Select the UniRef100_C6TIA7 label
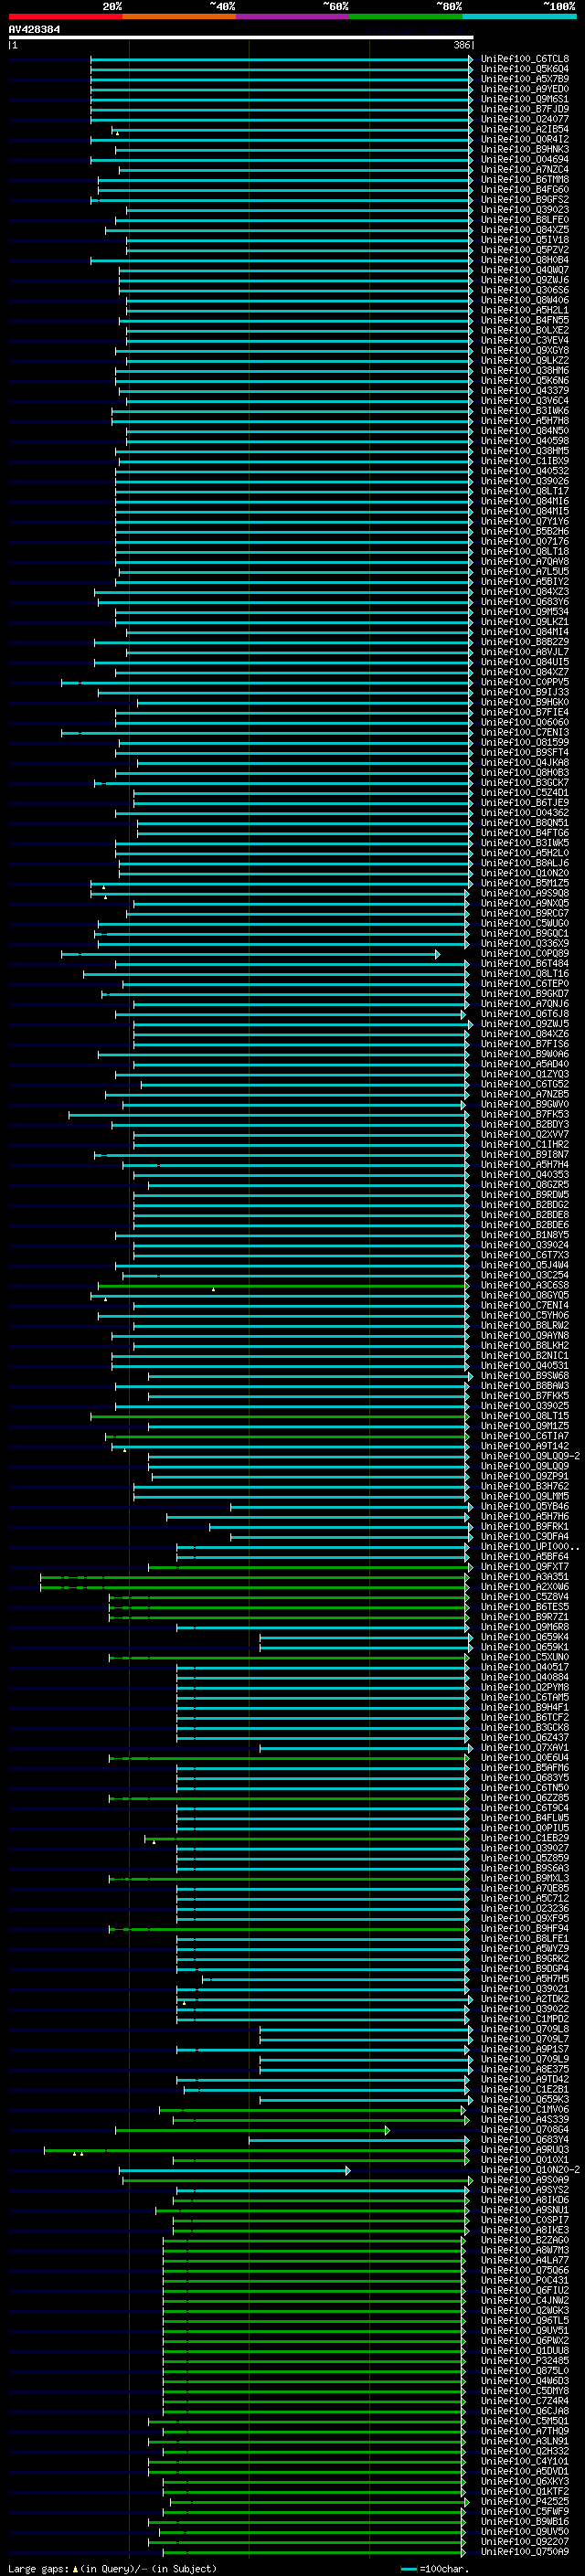Viewport: 585px width, 2576px height. [x=524, y=1436]
